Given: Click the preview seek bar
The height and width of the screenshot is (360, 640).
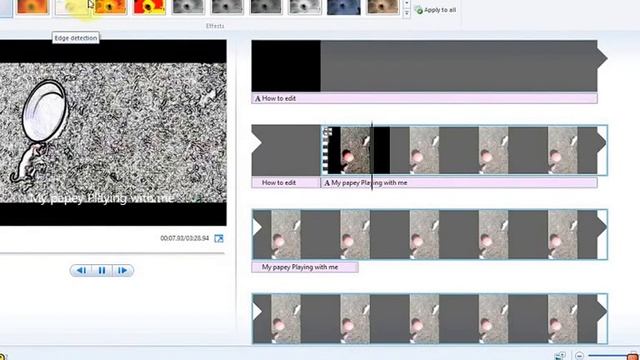Looking at the screenshot, I should coord(112,253).
